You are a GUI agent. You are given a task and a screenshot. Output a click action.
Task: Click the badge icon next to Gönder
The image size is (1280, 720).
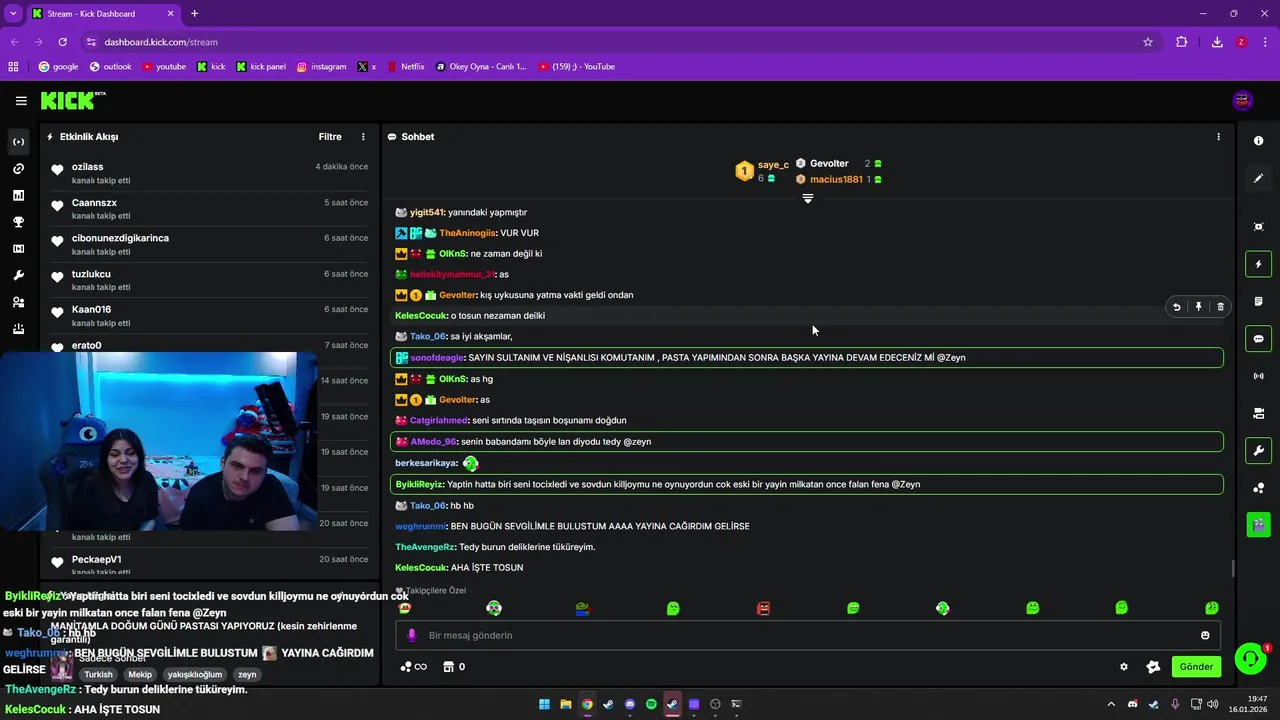click(x=1153, y=667)
